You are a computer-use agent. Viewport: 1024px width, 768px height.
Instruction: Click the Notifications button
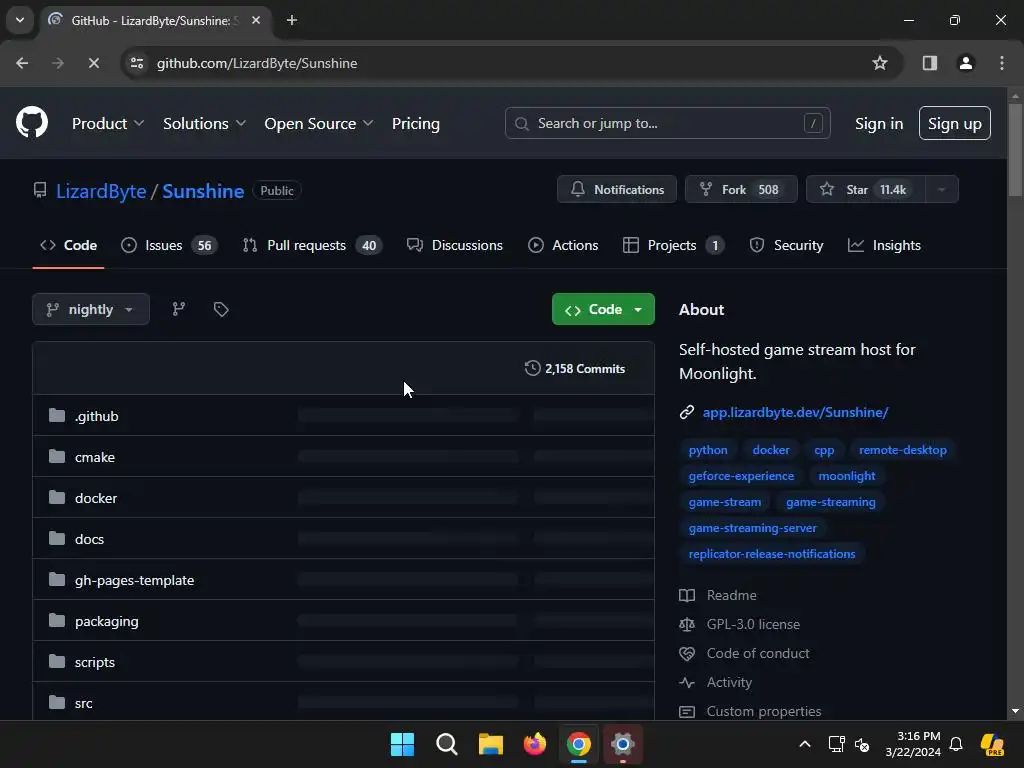tap(616, 189)
